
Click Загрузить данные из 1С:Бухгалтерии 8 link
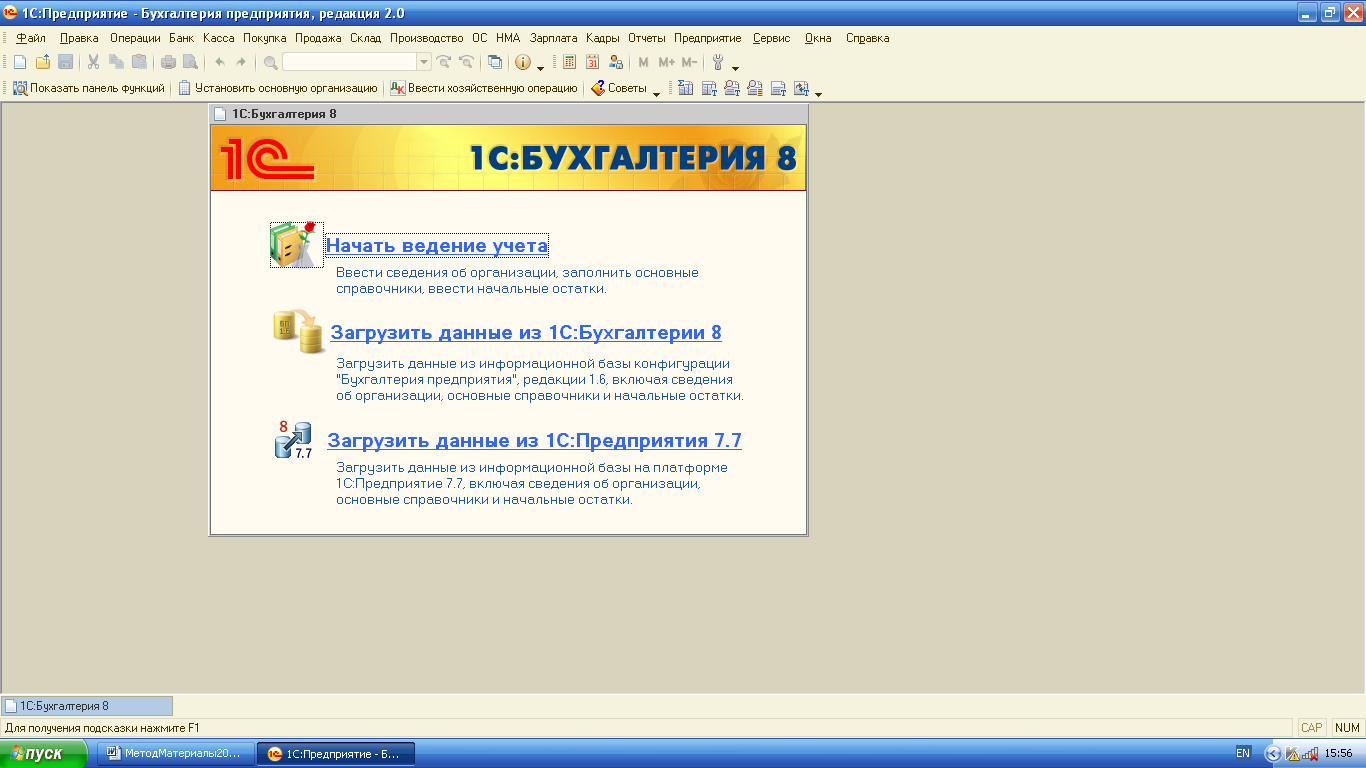[x=526, y=333]
